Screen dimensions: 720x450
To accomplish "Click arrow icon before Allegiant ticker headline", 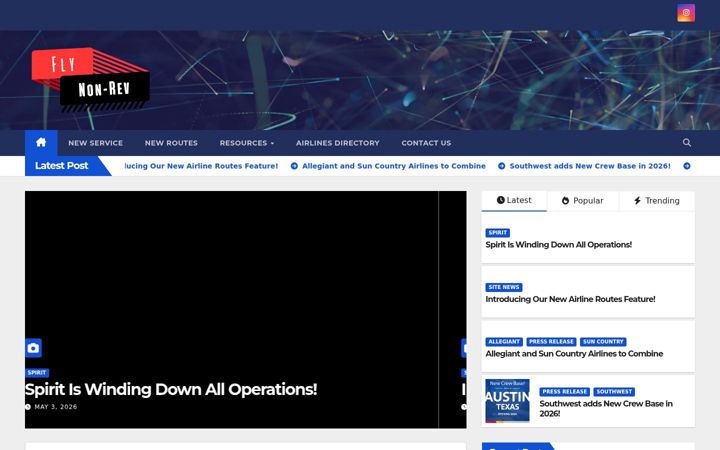I will (294, 166).
